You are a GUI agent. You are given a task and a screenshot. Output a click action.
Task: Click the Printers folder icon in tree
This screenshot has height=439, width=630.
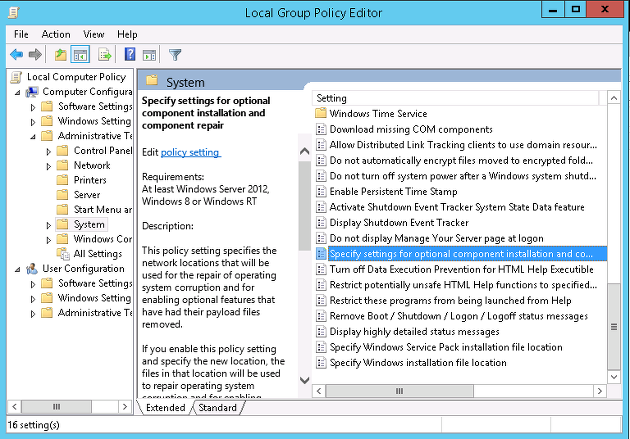[62, 180]
